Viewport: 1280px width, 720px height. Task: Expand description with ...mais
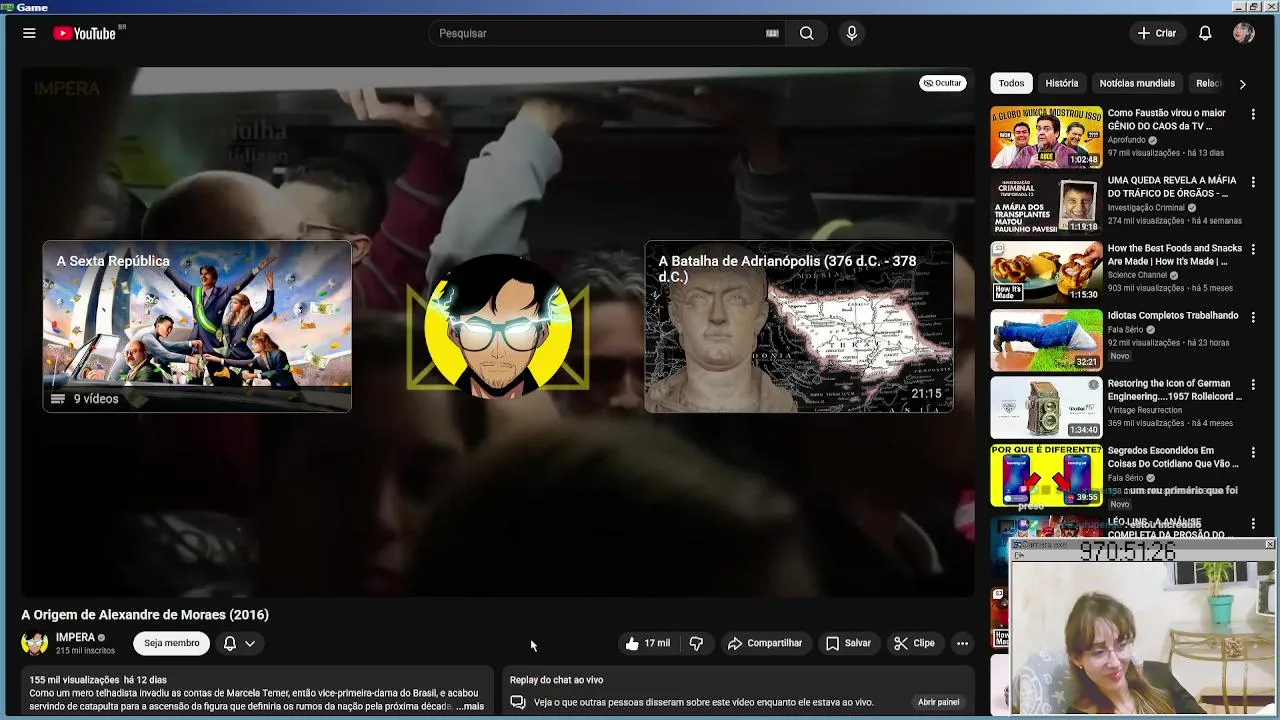470,706
